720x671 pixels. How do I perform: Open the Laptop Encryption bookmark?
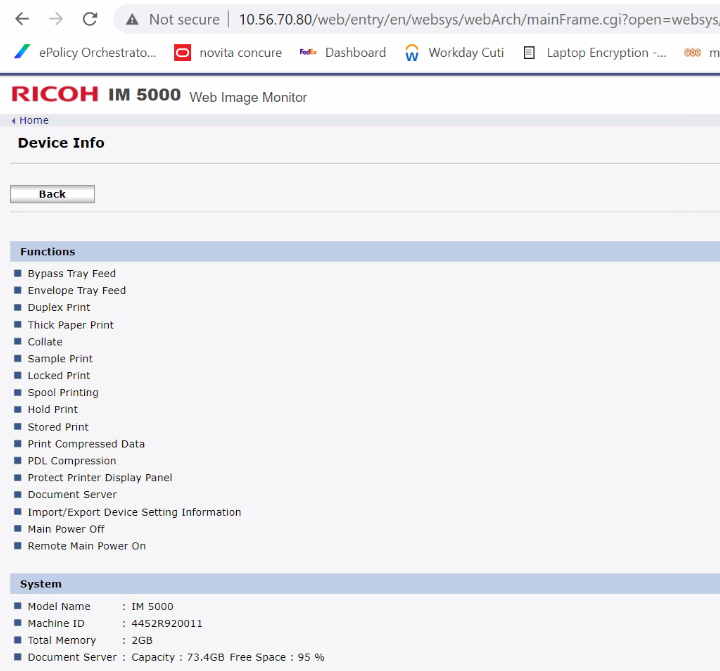(x=595, y=53)
